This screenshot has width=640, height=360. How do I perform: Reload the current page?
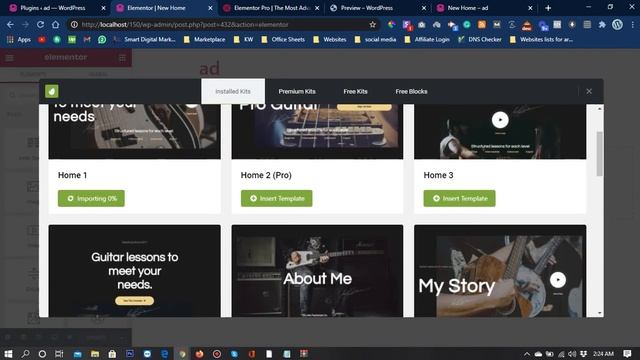coord(40,24)
